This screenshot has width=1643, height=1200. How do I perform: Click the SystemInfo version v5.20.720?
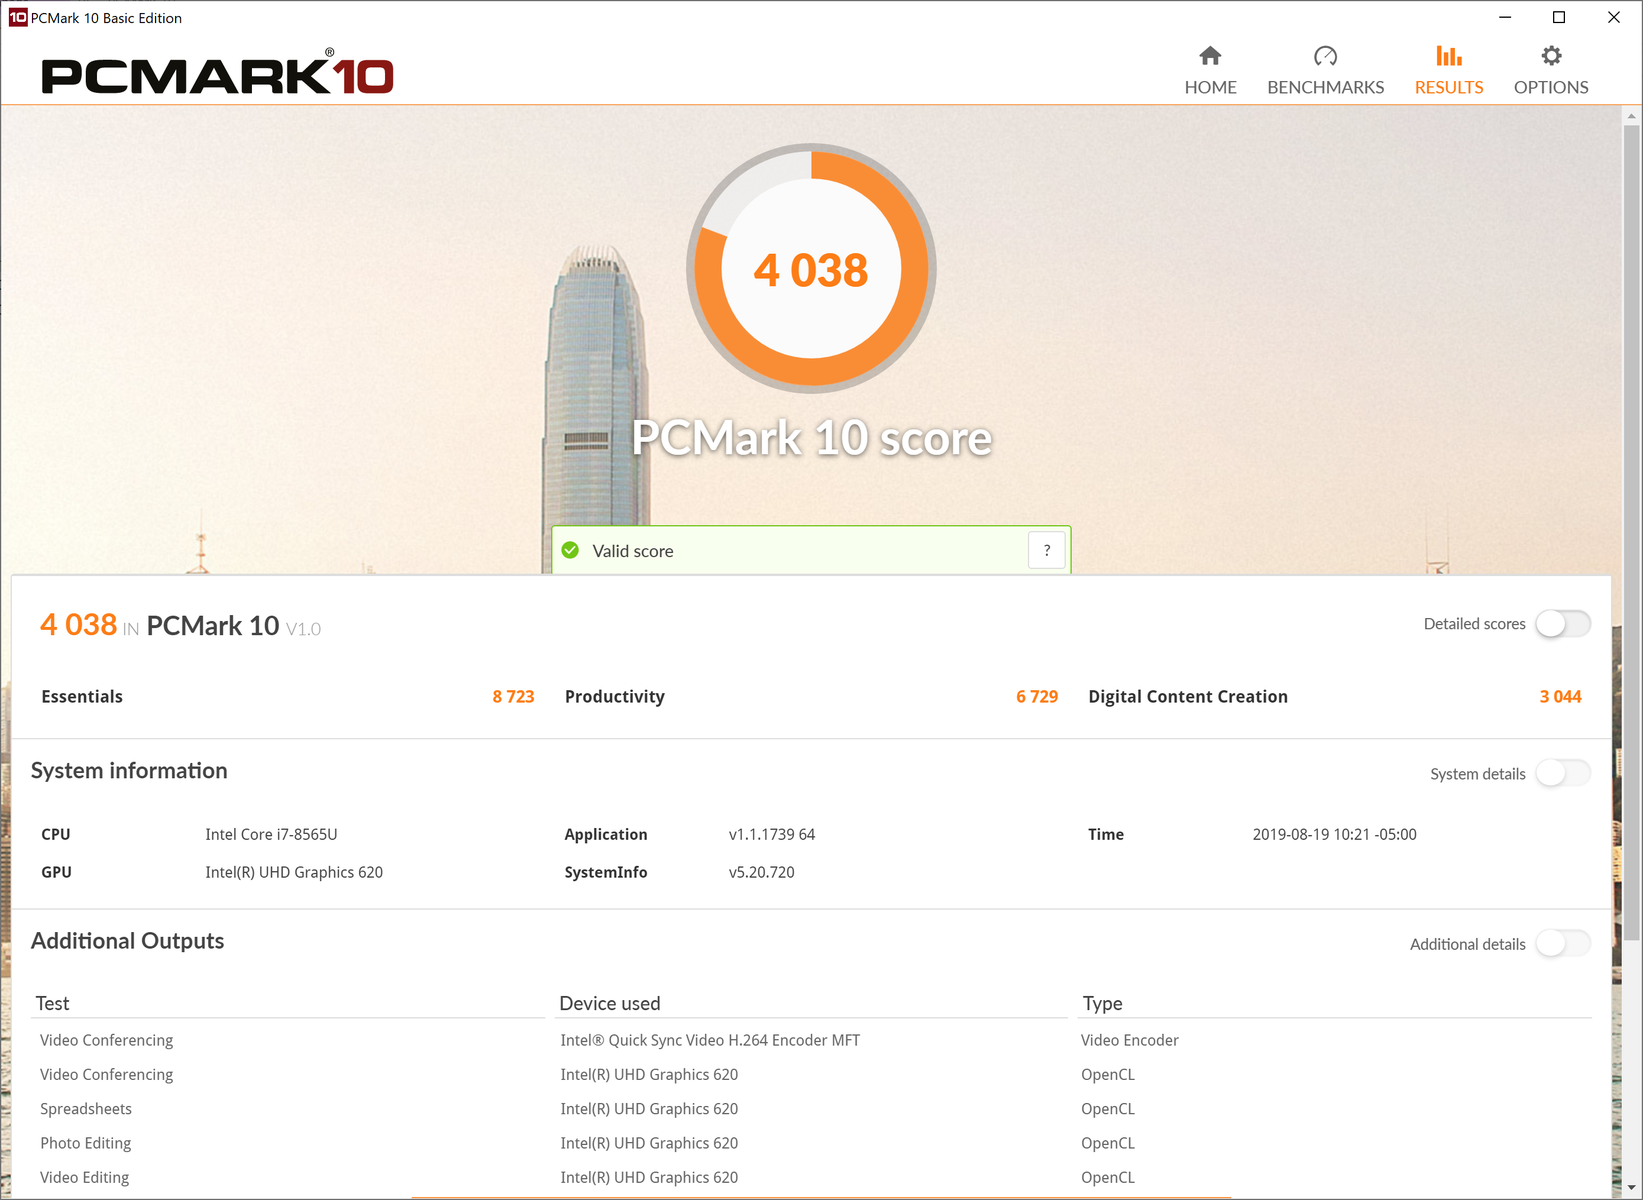click(x=762, y=872)
